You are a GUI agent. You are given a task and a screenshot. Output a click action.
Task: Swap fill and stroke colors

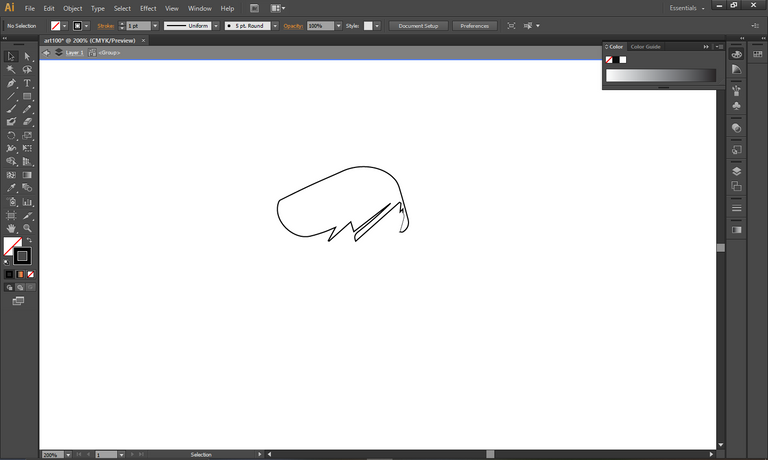pos(29,240)
